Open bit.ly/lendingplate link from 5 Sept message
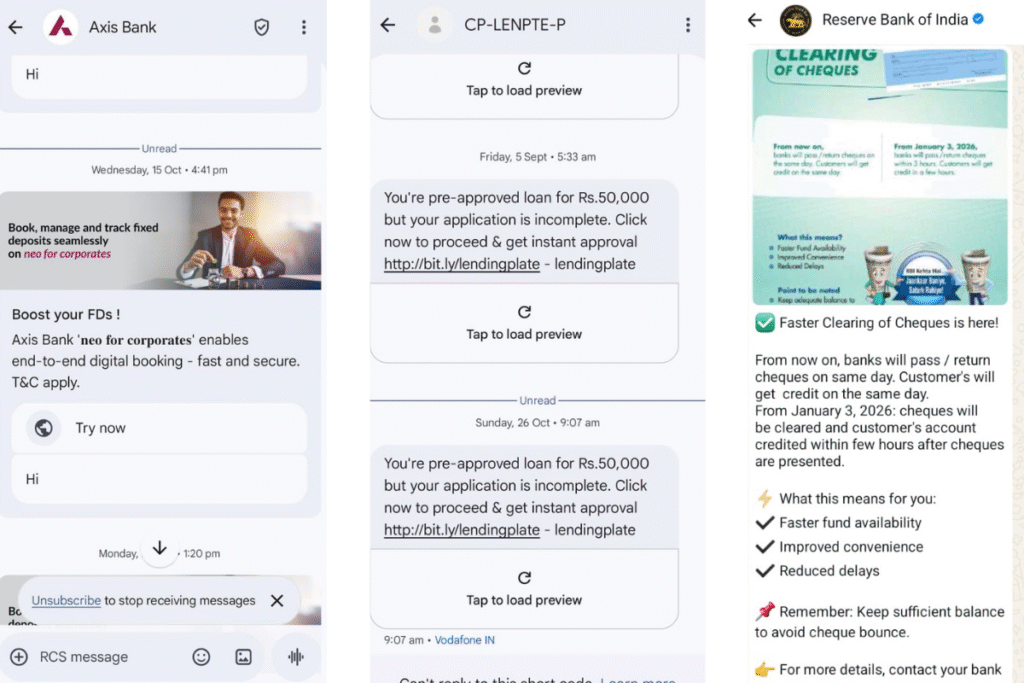 (462, 264)
